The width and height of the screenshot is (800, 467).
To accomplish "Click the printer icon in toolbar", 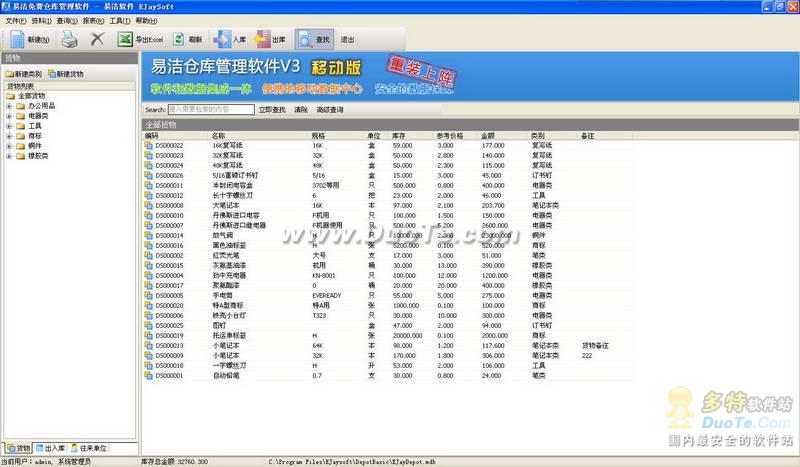I will point(69,40).
